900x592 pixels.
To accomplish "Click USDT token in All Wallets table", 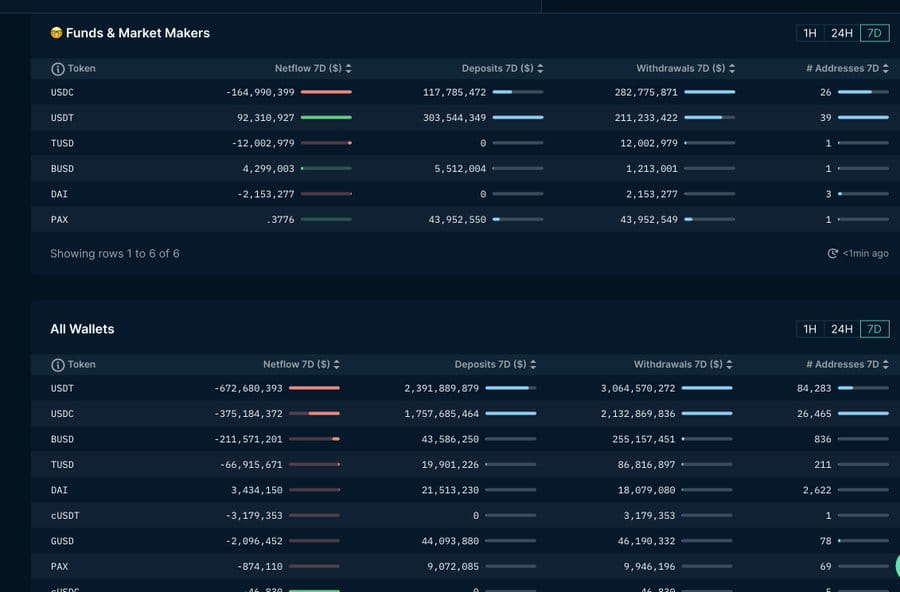I will pyautogui.click(x=62, y=388).
